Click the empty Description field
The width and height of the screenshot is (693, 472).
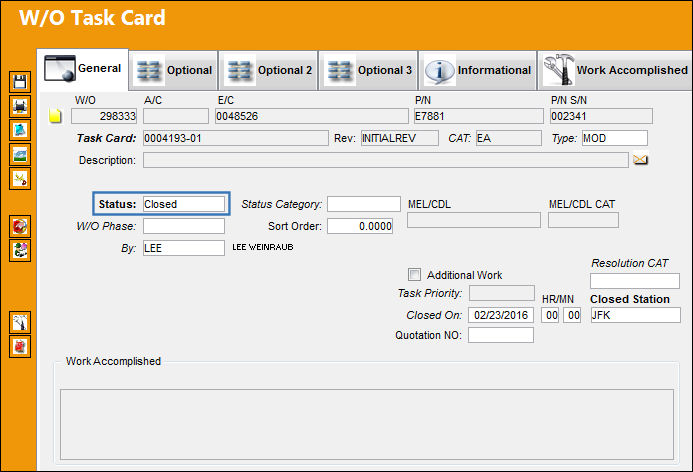385,160
